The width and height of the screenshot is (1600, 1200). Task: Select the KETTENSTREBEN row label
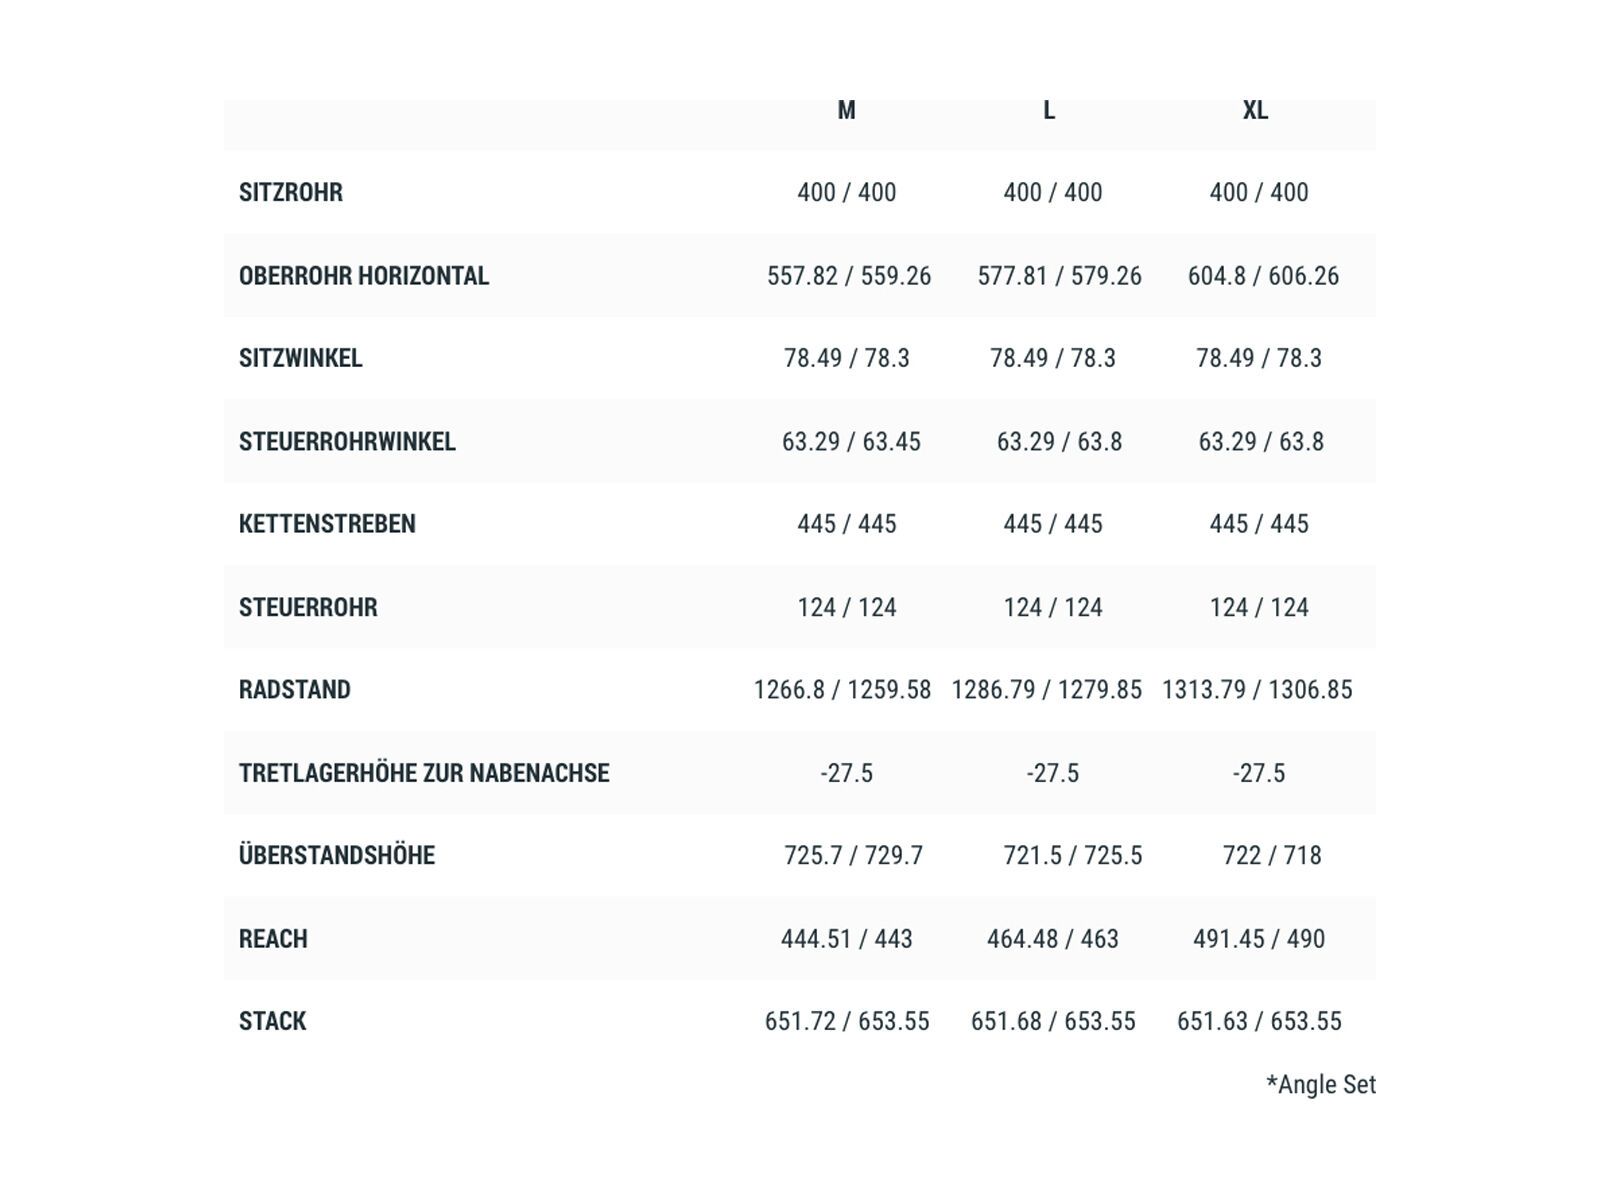coord(327,524)
